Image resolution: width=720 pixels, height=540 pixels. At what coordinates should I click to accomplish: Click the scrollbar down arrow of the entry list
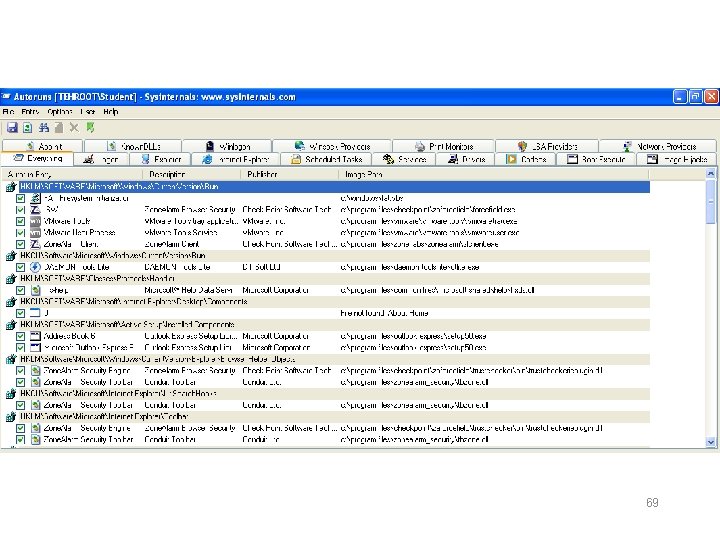711,442
